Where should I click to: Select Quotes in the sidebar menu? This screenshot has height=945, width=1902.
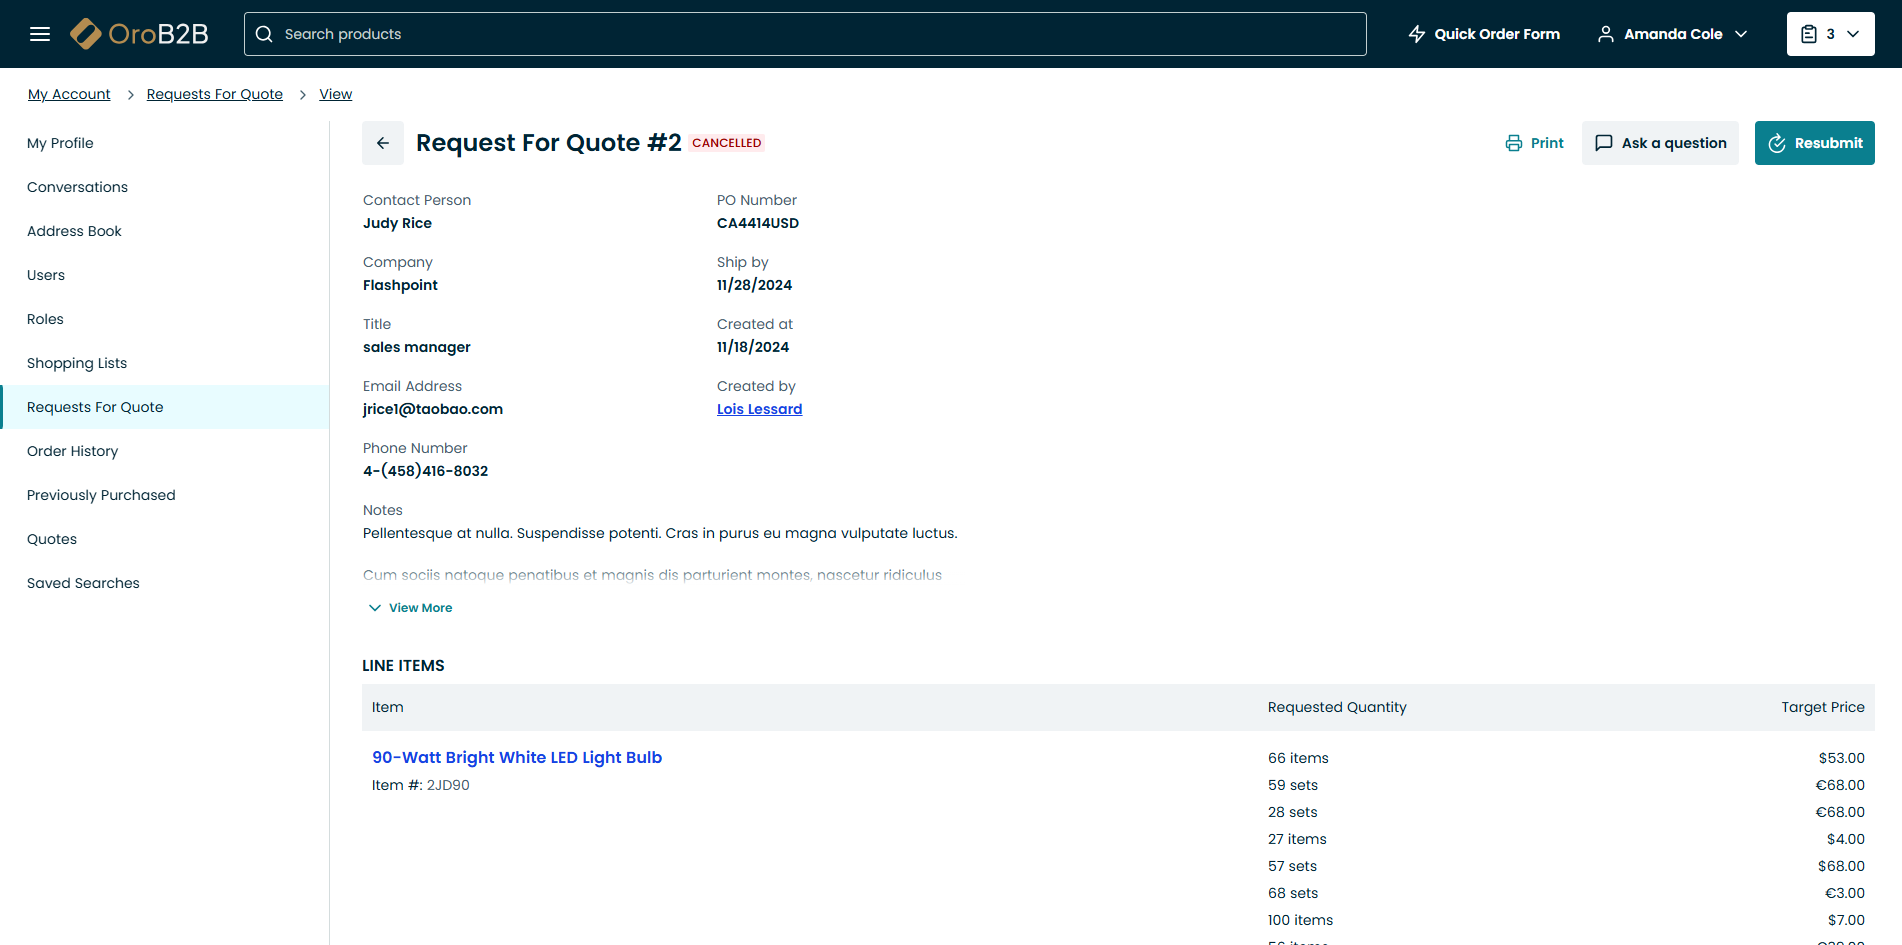tap(52, 539)
